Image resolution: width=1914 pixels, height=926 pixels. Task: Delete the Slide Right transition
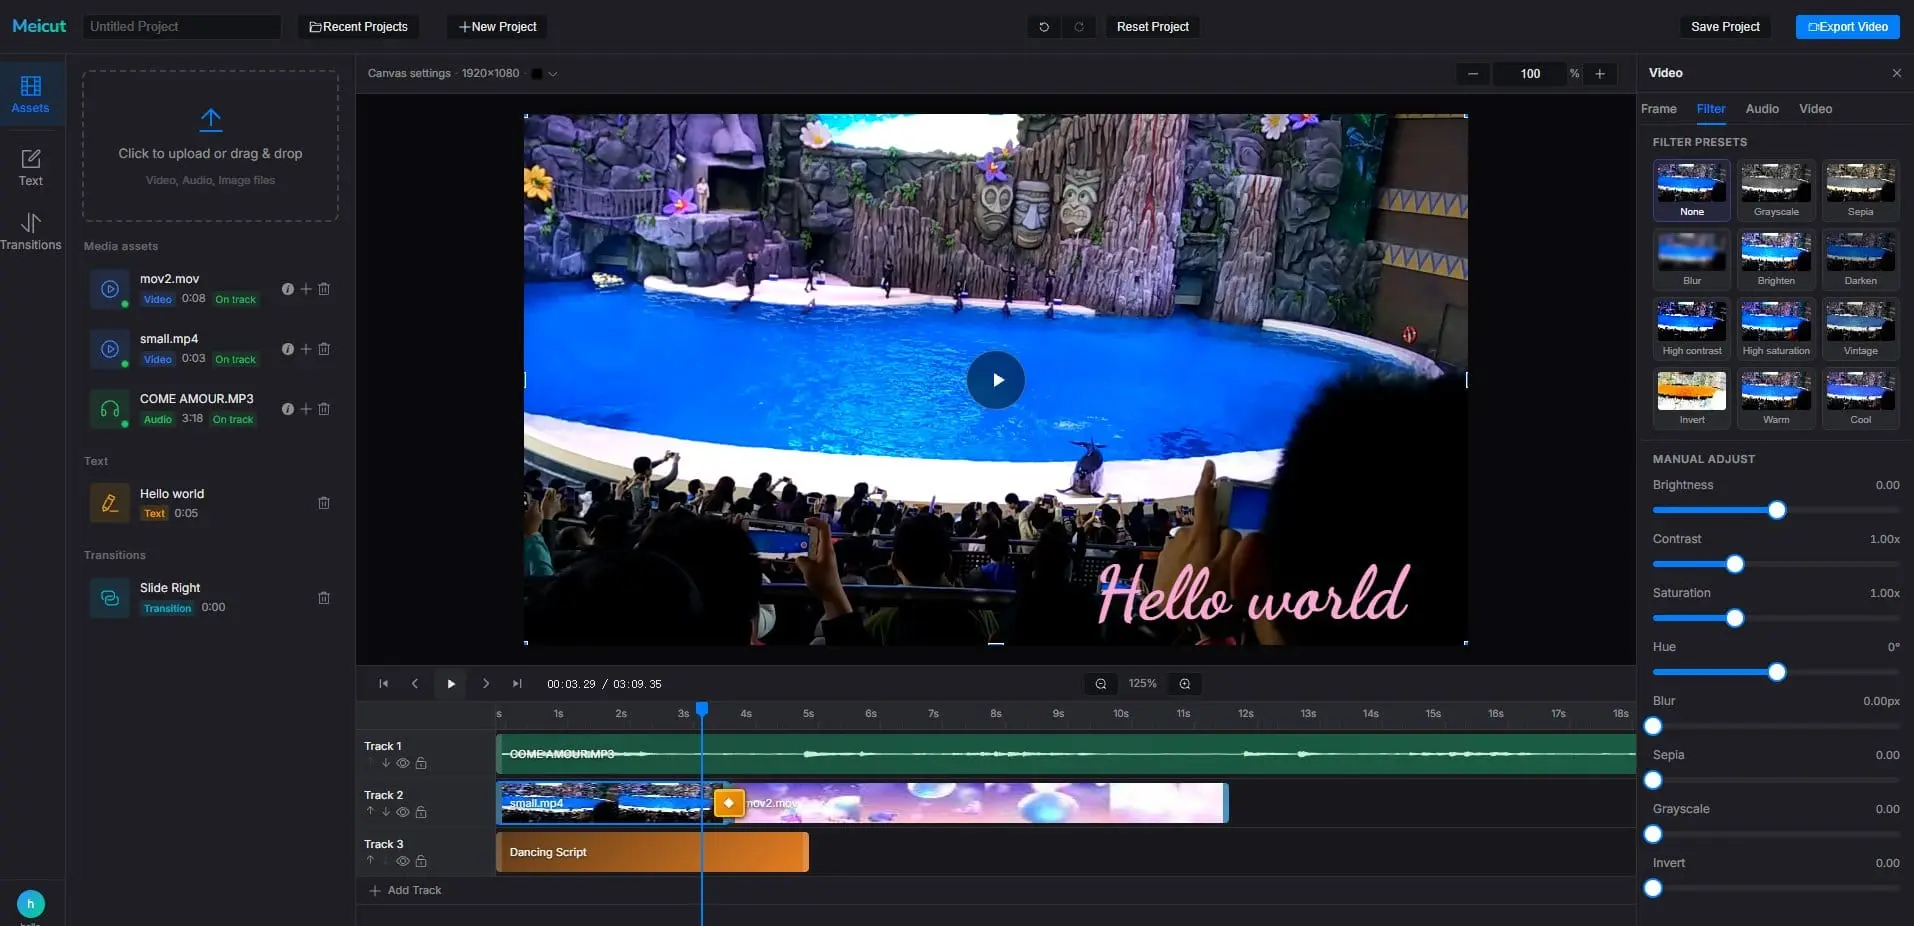(x=324, y=598)
